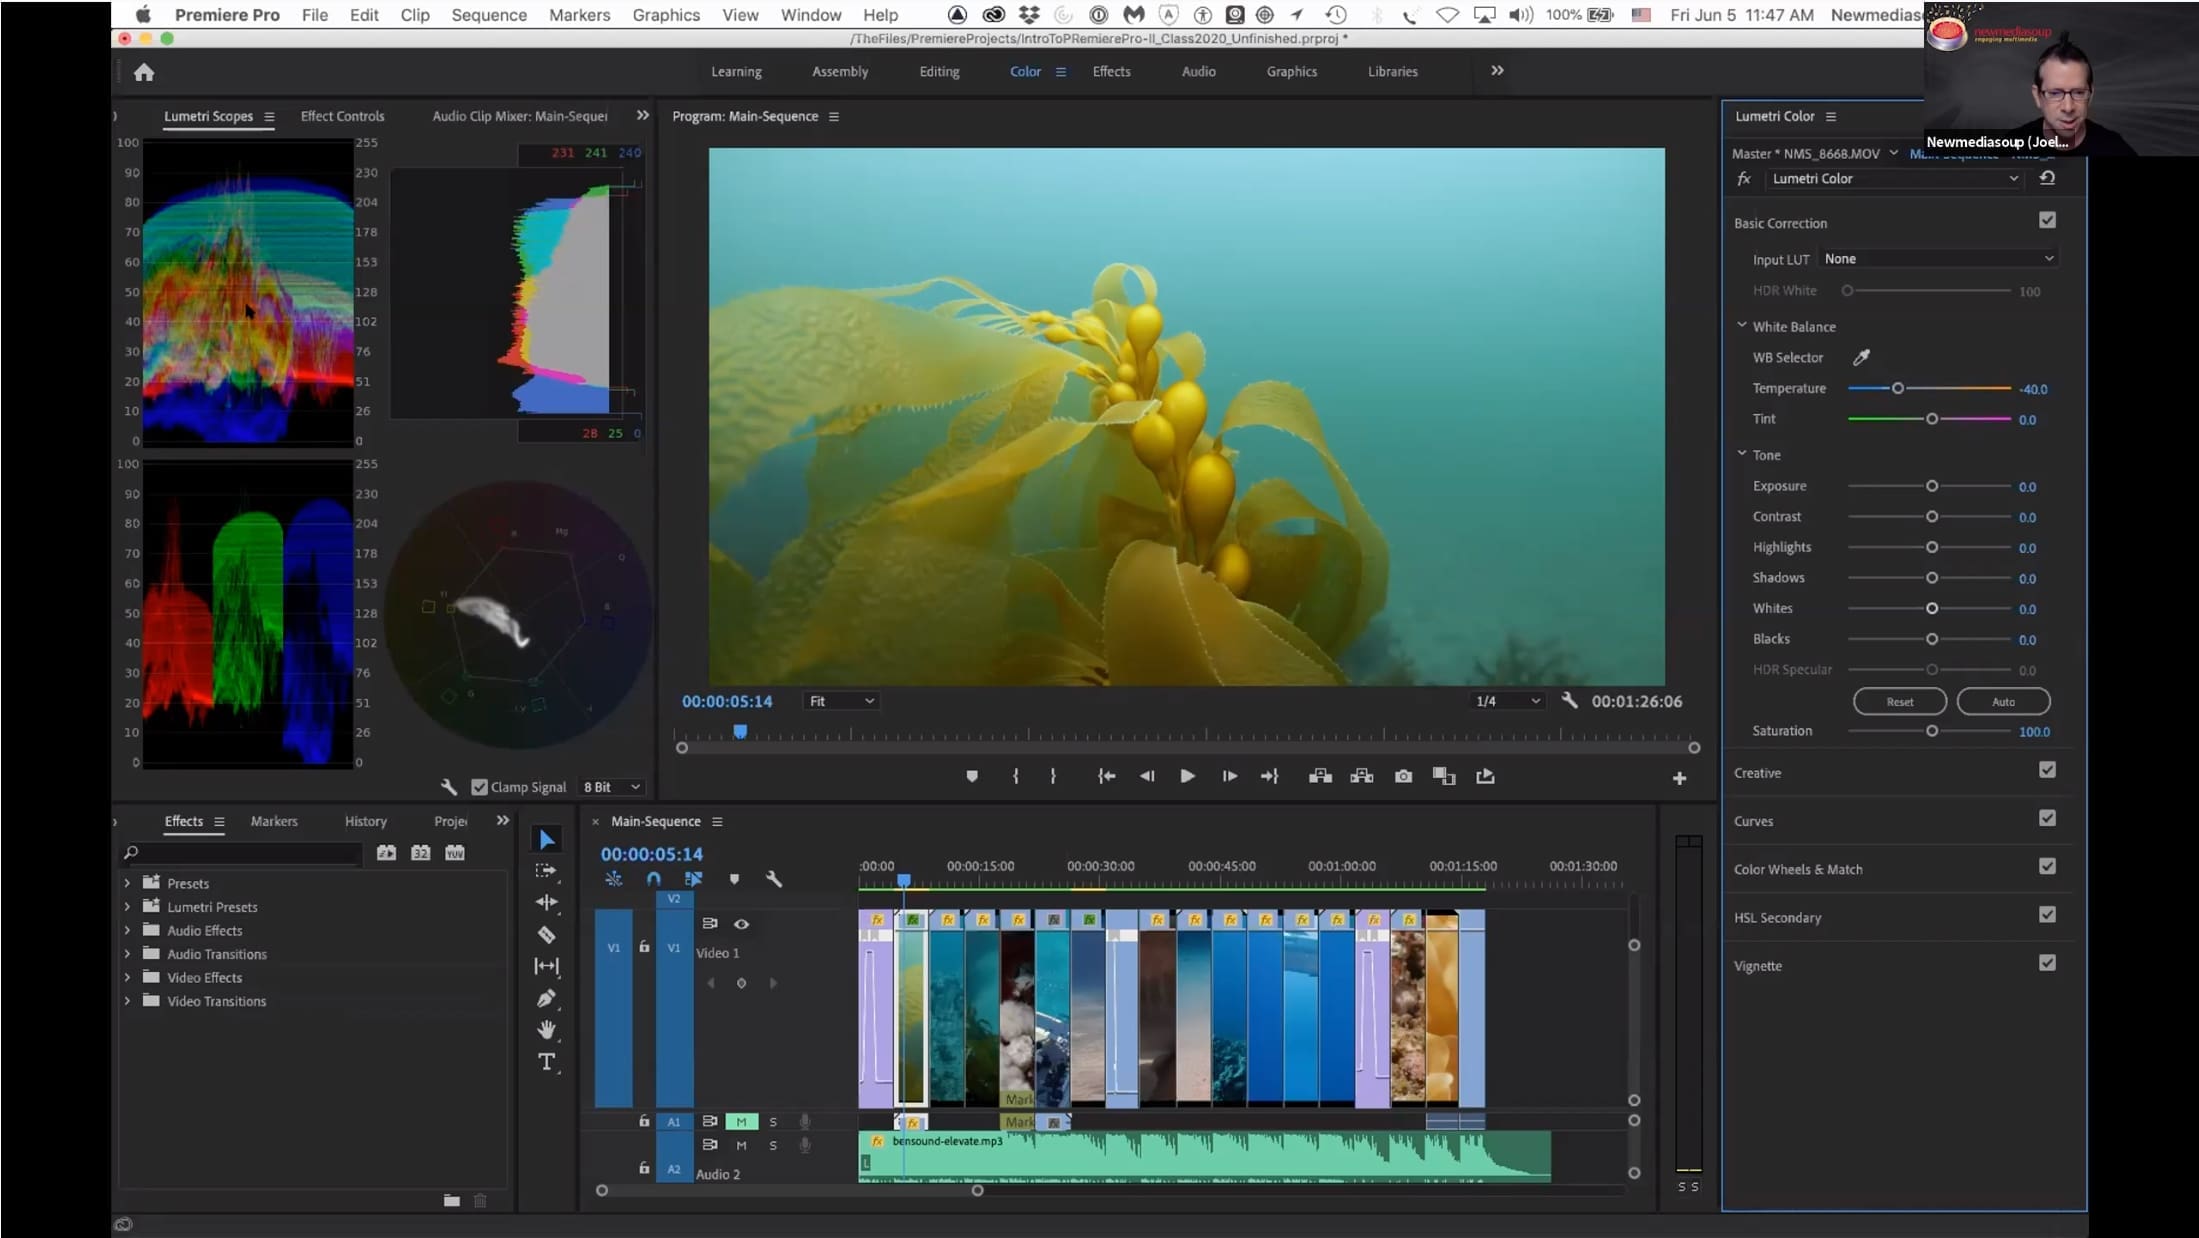
Task: Disable the Basic Correction checkbox
Action: tap(2047, 220)
